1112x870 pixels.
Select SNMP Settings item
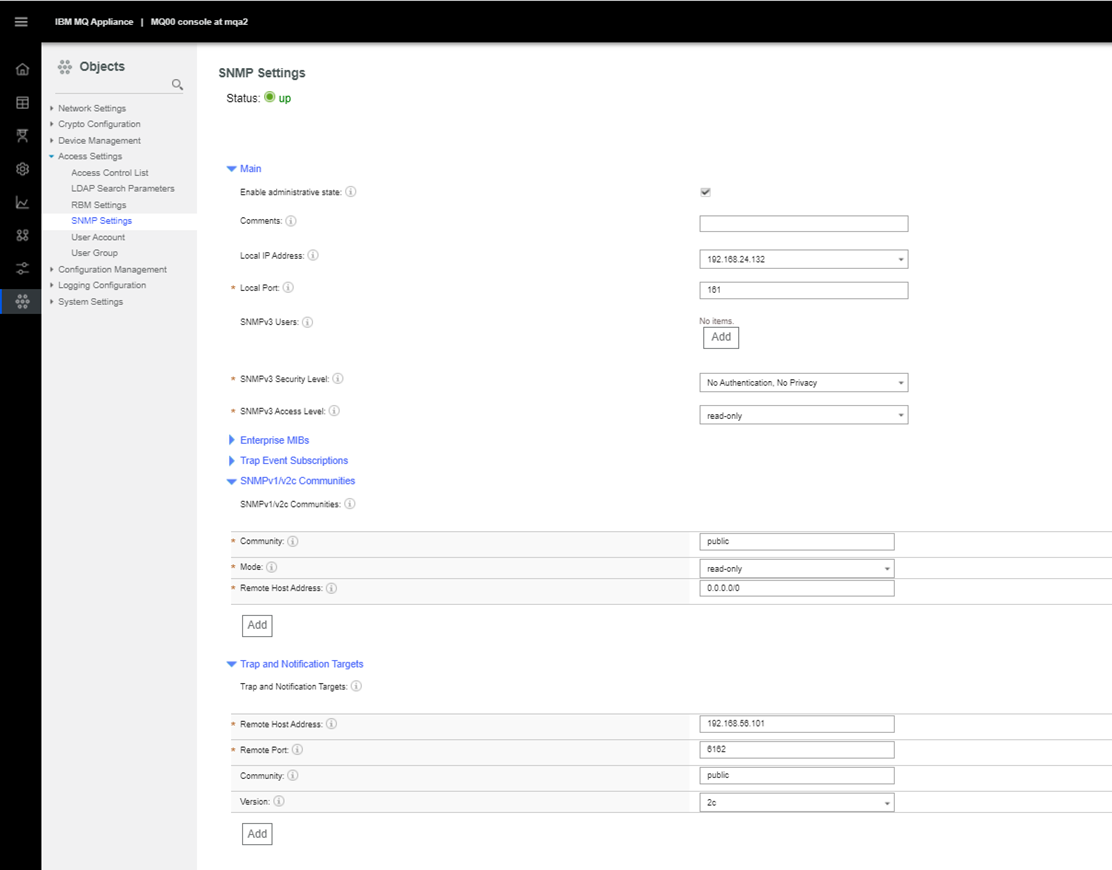pyautogui.click(x=101, y=221)
